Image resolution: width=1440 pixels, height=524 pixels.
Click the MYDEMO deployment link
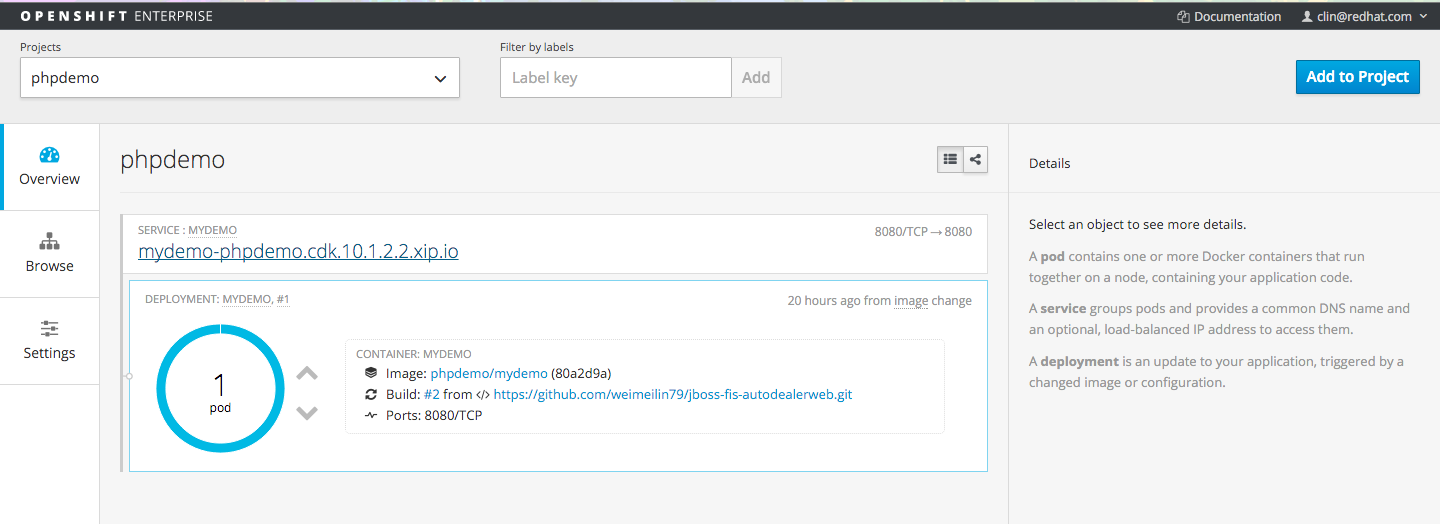[x=246, y=299]
